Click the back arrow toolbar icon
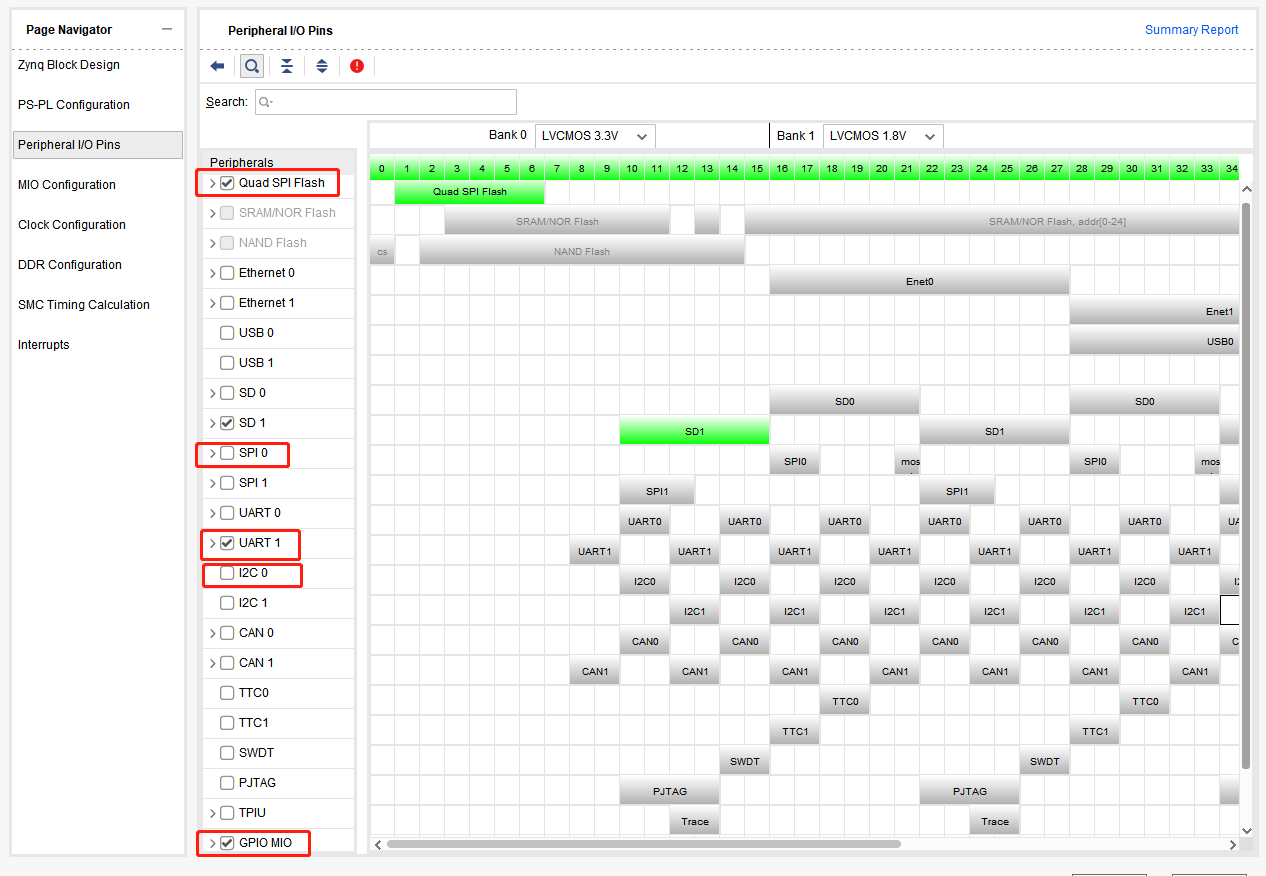The image size is (1266, 876). coord(217,66)
